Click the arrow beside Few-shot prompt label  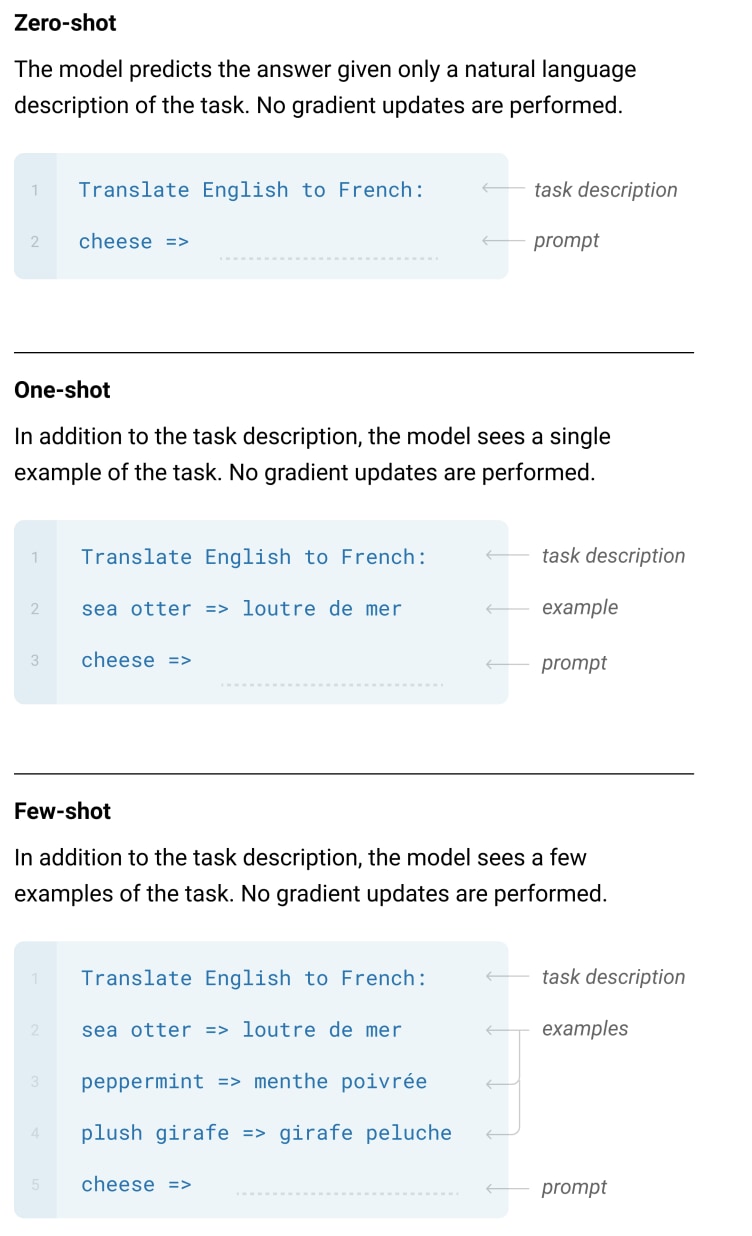point(505,1187)
